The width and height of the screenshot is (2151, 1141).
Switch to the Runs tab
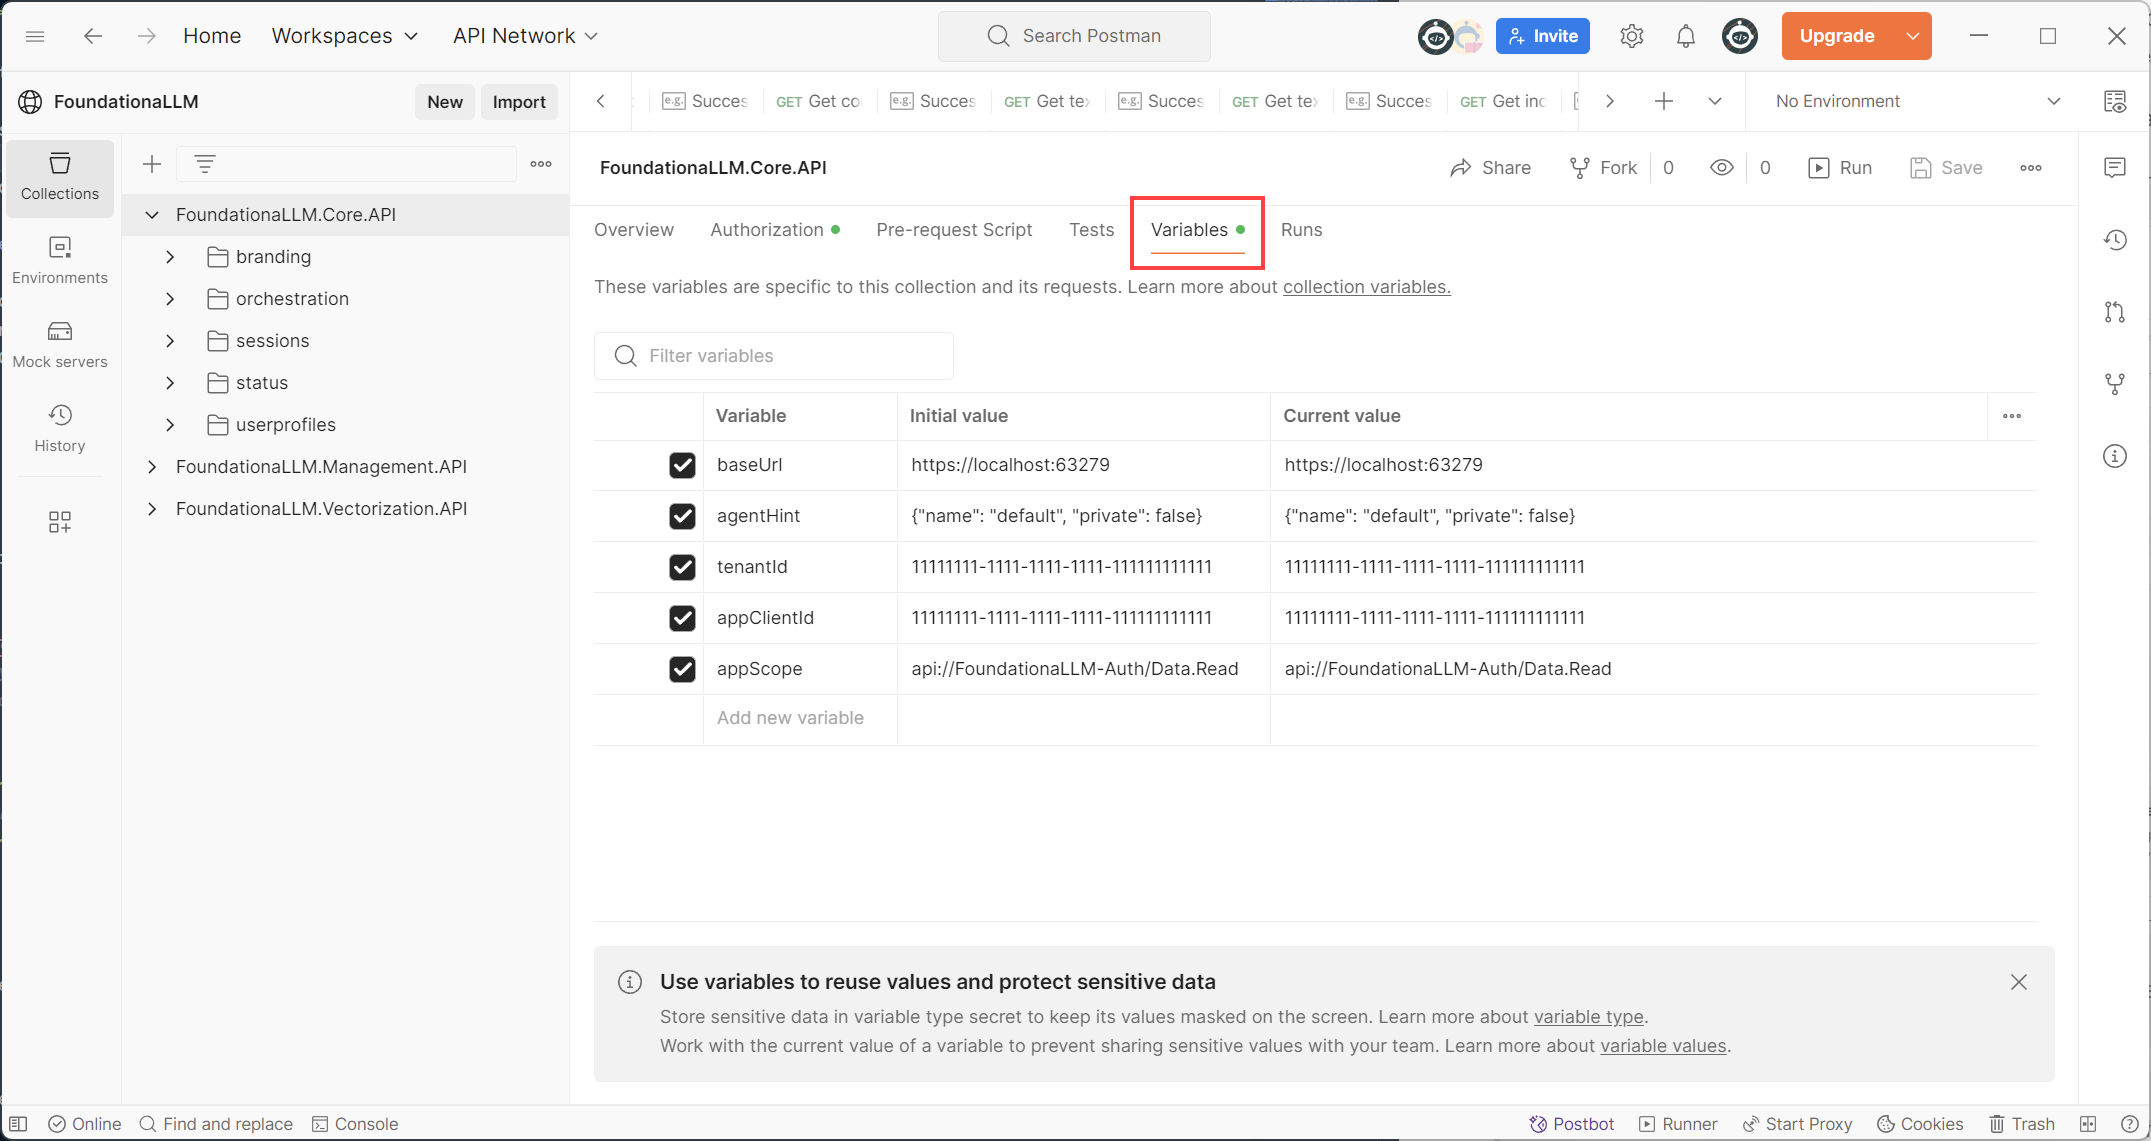pyautogui.click(x=1301, y=230)
